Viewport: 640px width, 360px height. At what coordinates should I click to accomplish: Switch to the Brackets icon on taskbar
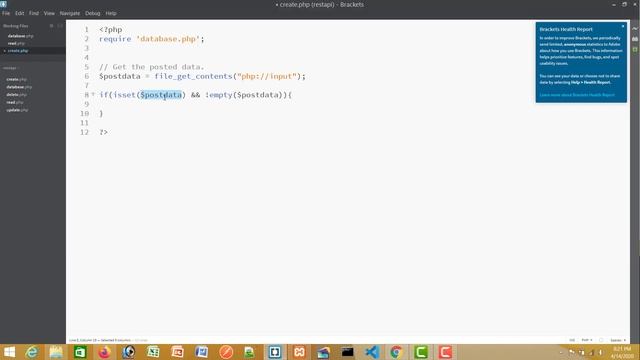(x=275, y=352)
